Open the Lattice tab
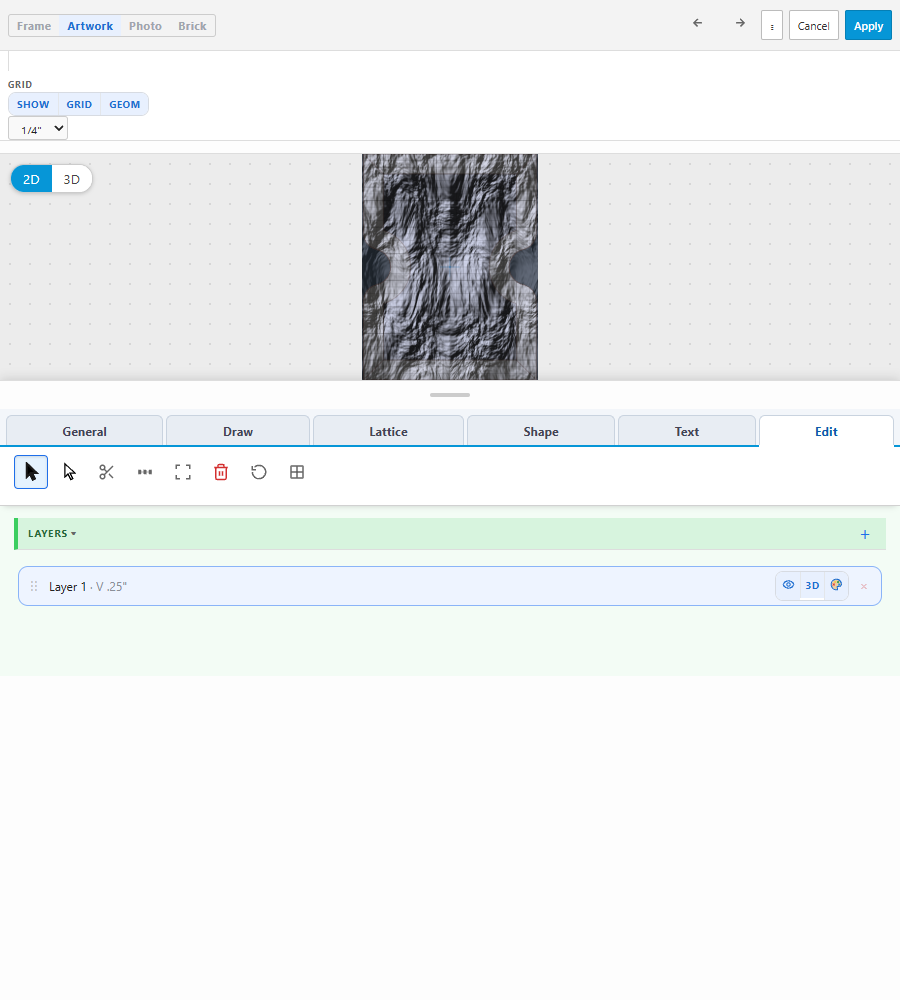 click(388, 432)
